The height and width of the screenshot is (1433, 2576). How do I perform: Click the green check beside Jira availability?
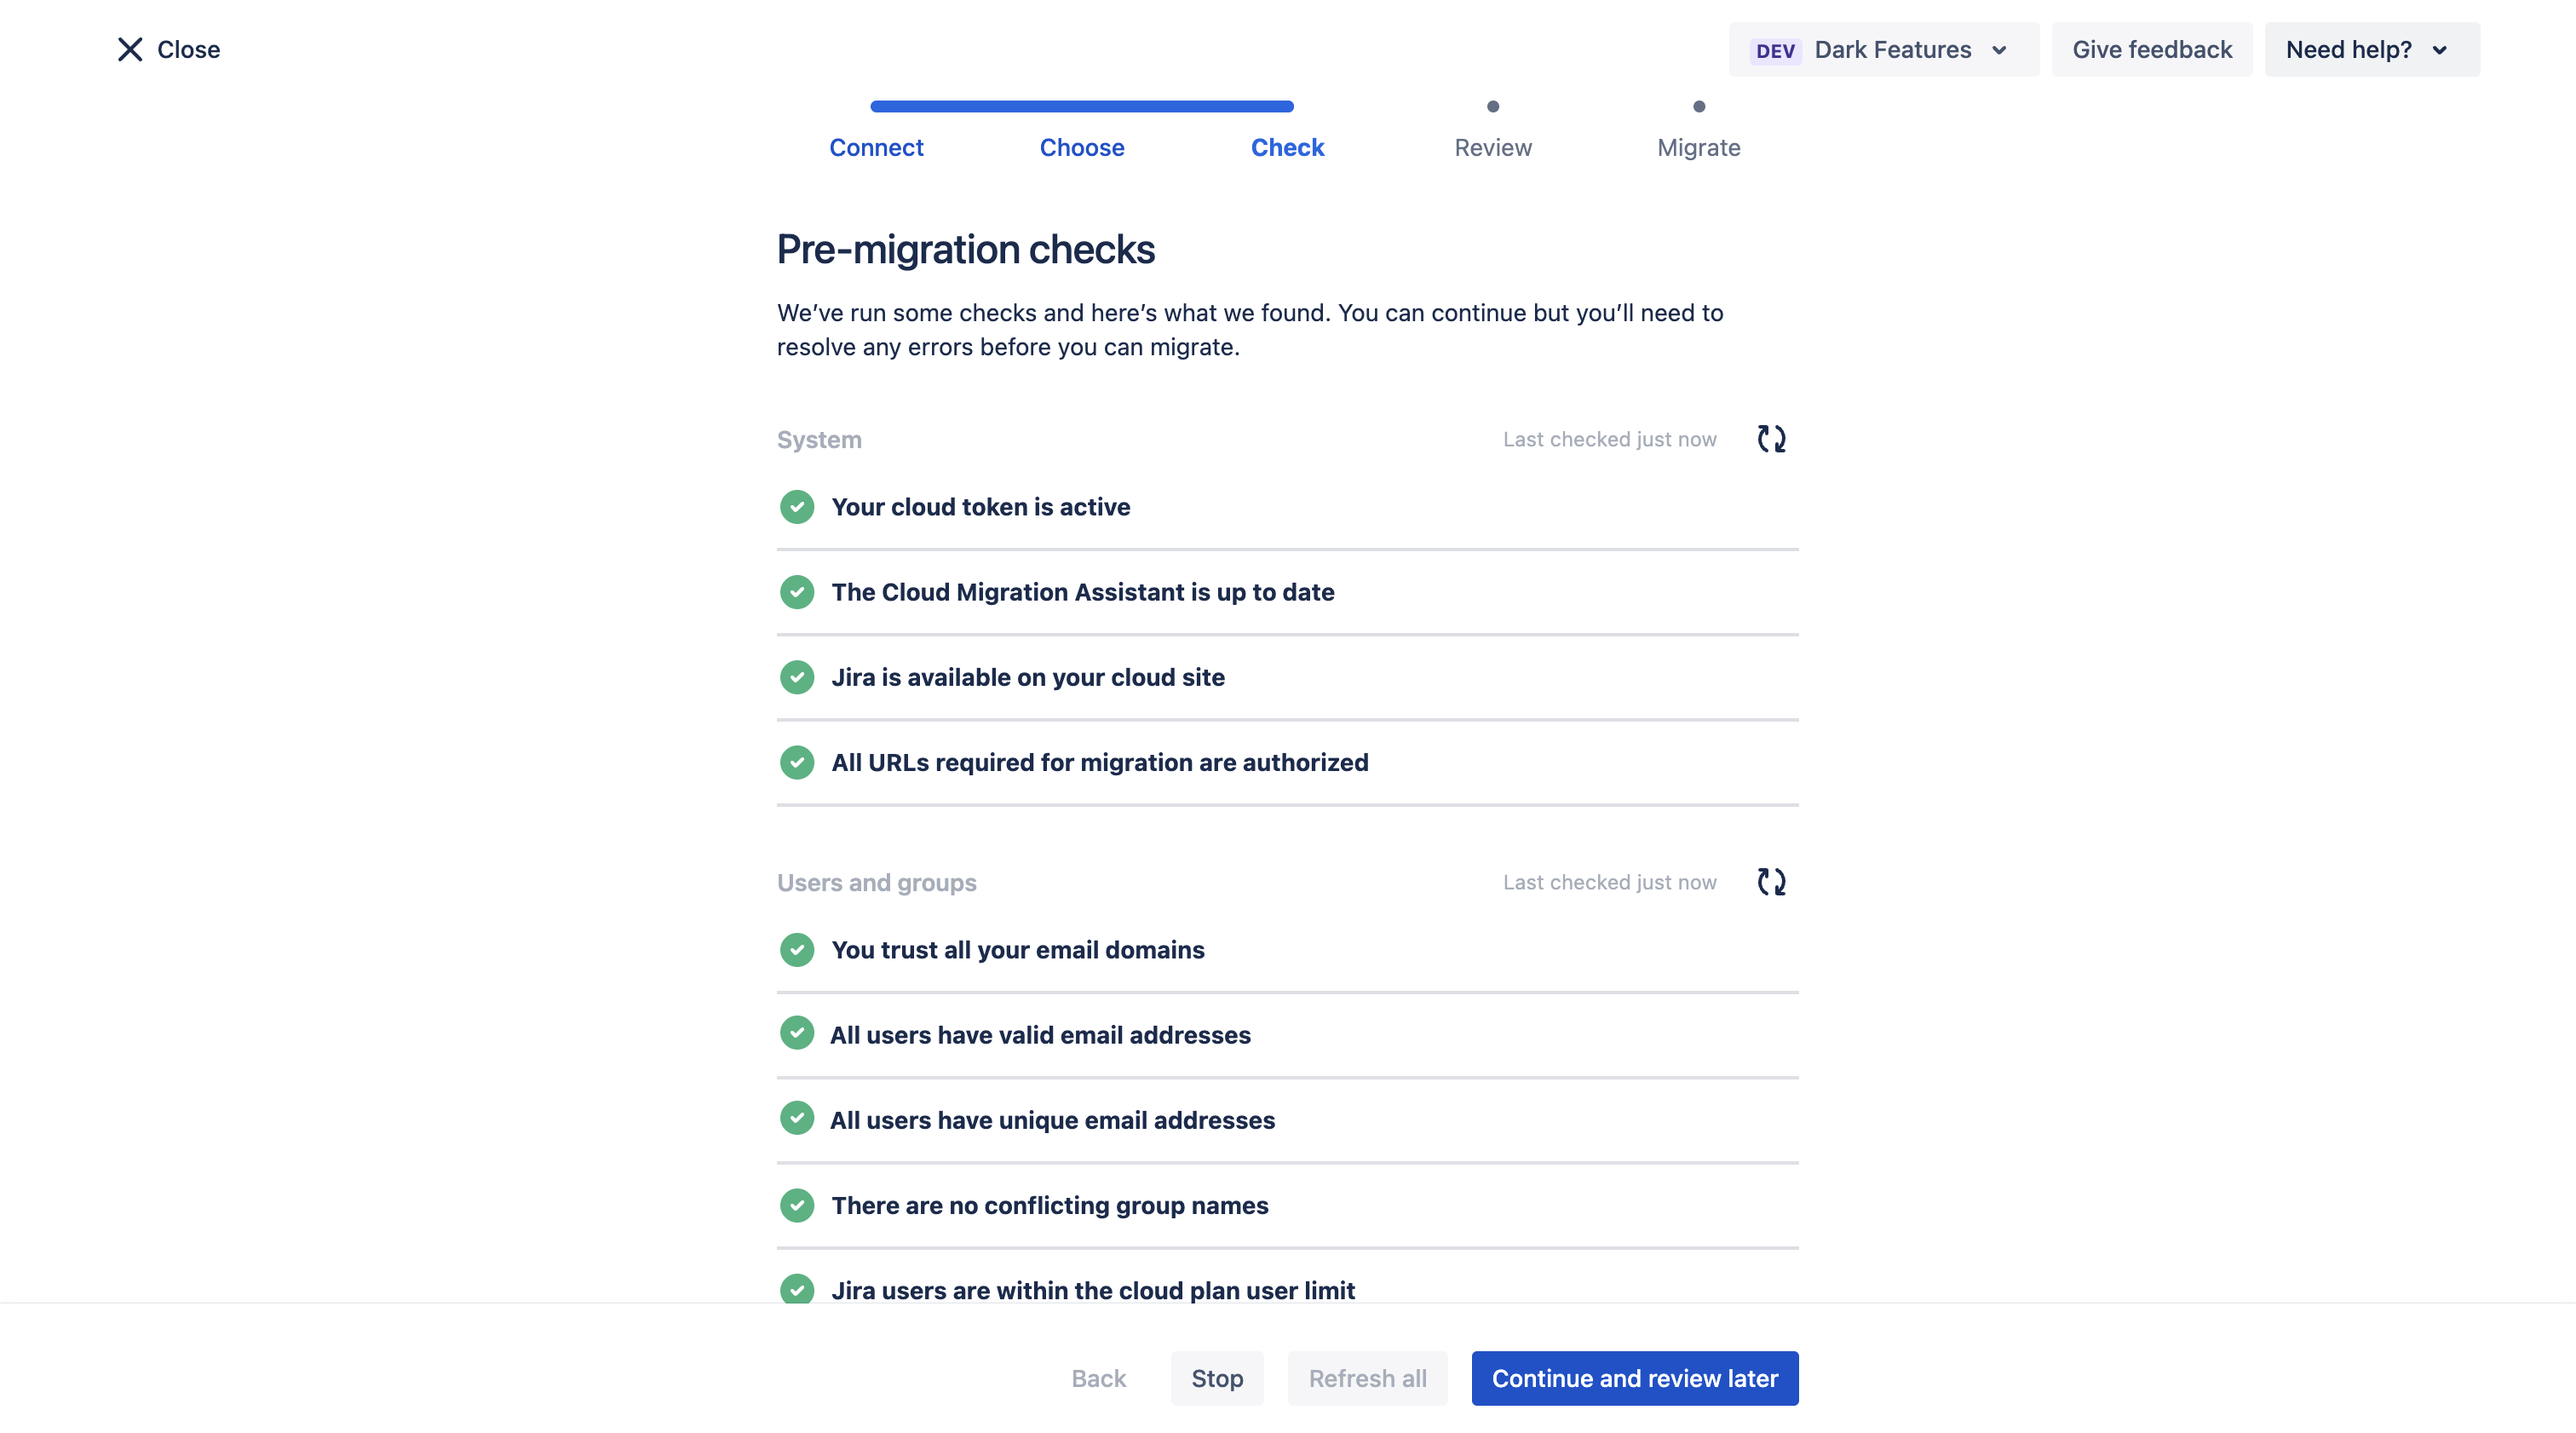point(797,677)
